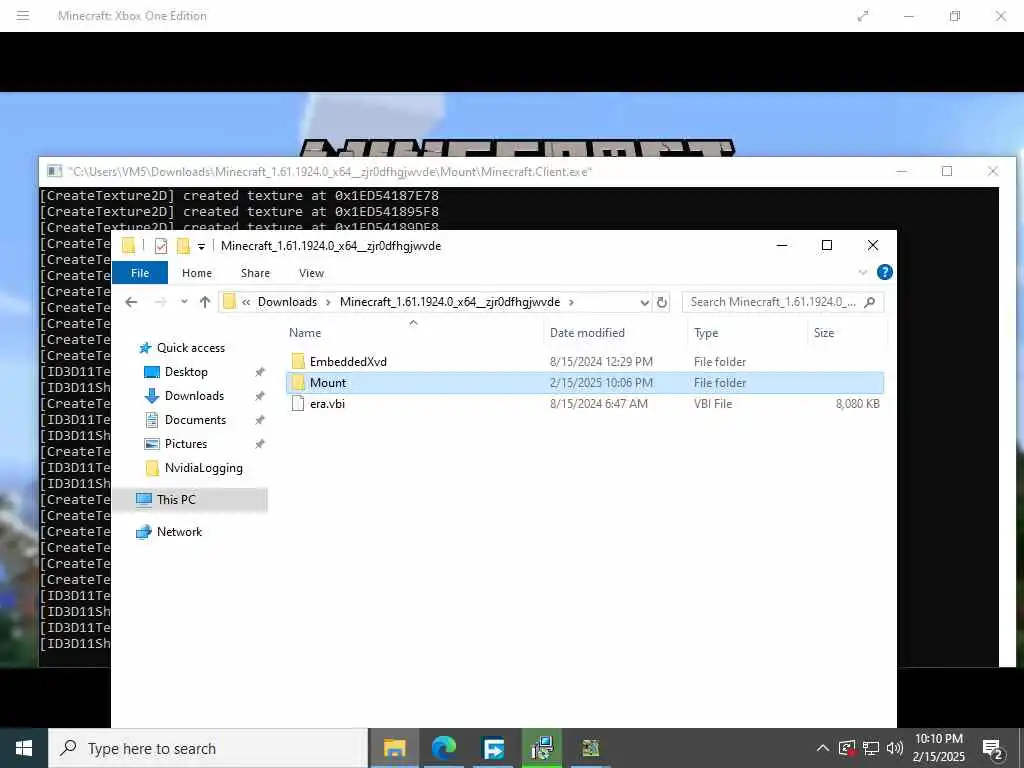Select Network in the navigation pane
This screenshot has height=768, width=1024.
(x=179, y=532)
